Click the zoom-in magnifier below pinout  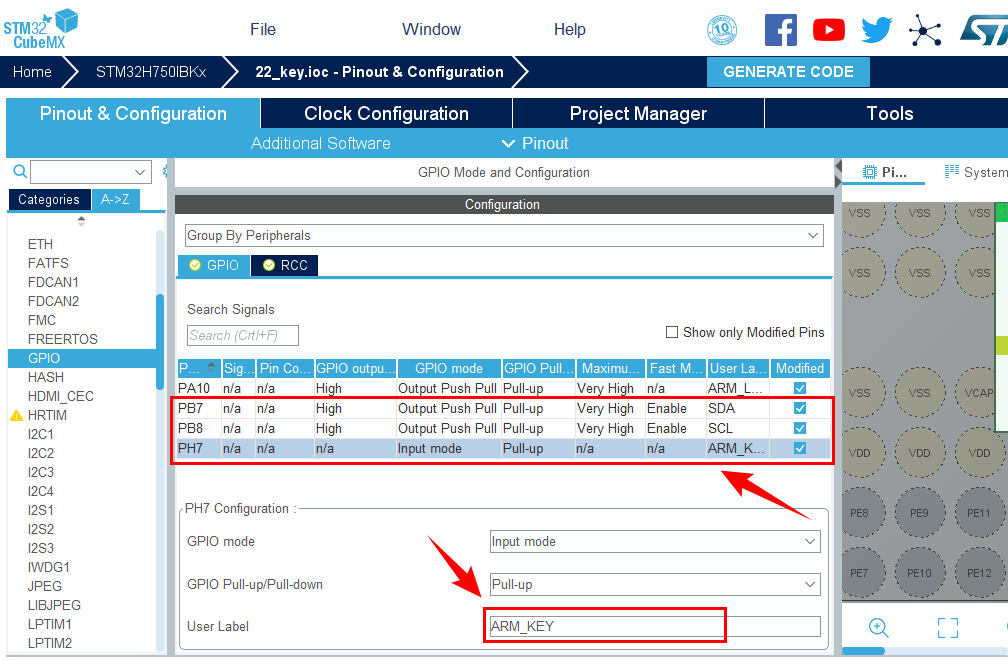879,628
